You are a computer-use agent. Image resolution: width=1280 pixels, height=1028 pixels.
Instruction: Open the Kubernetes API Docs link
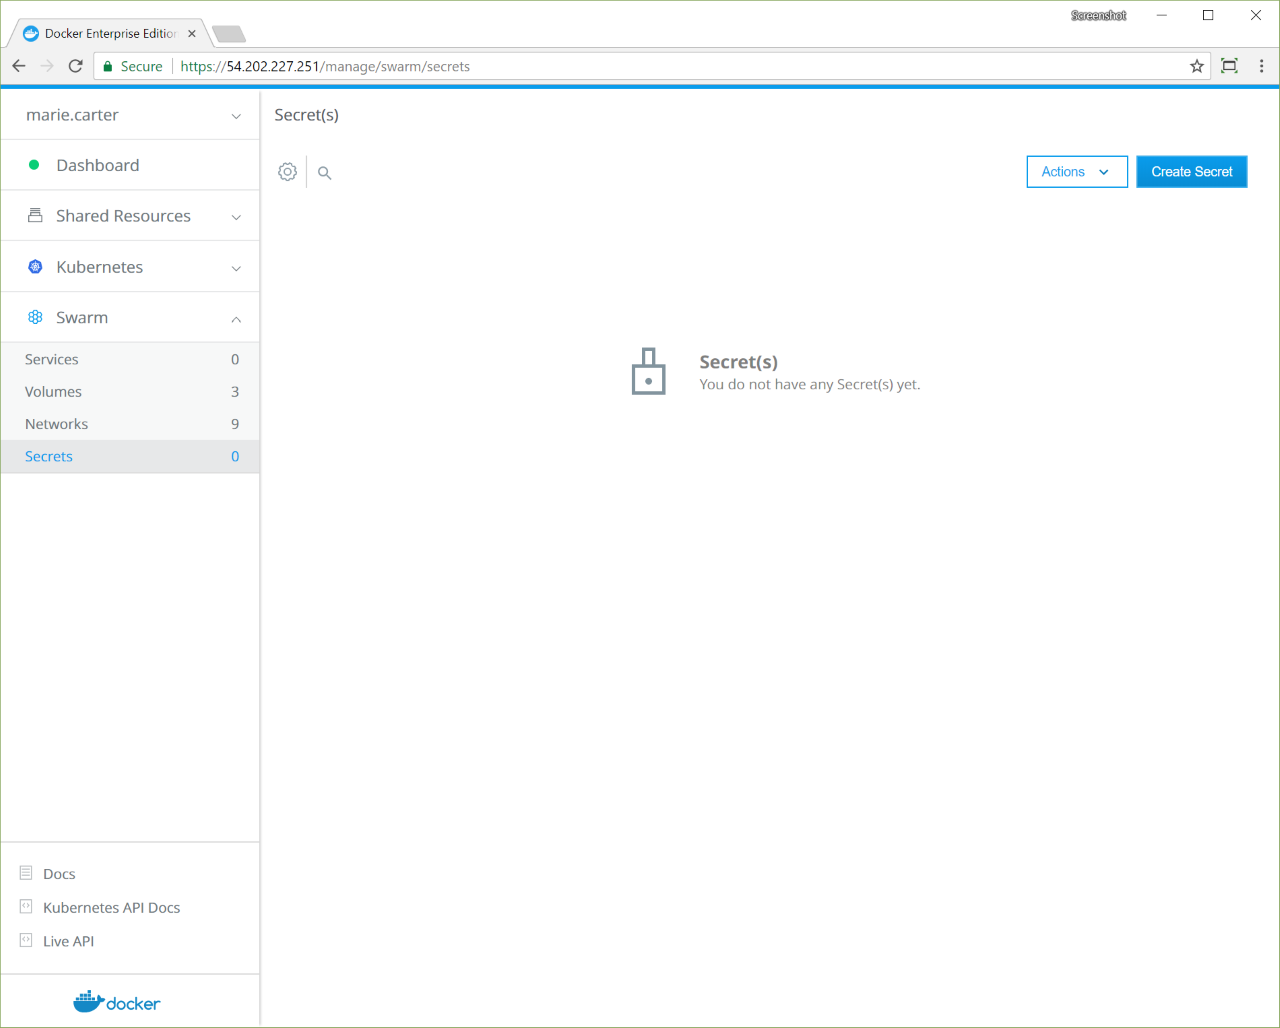(111, 908)
